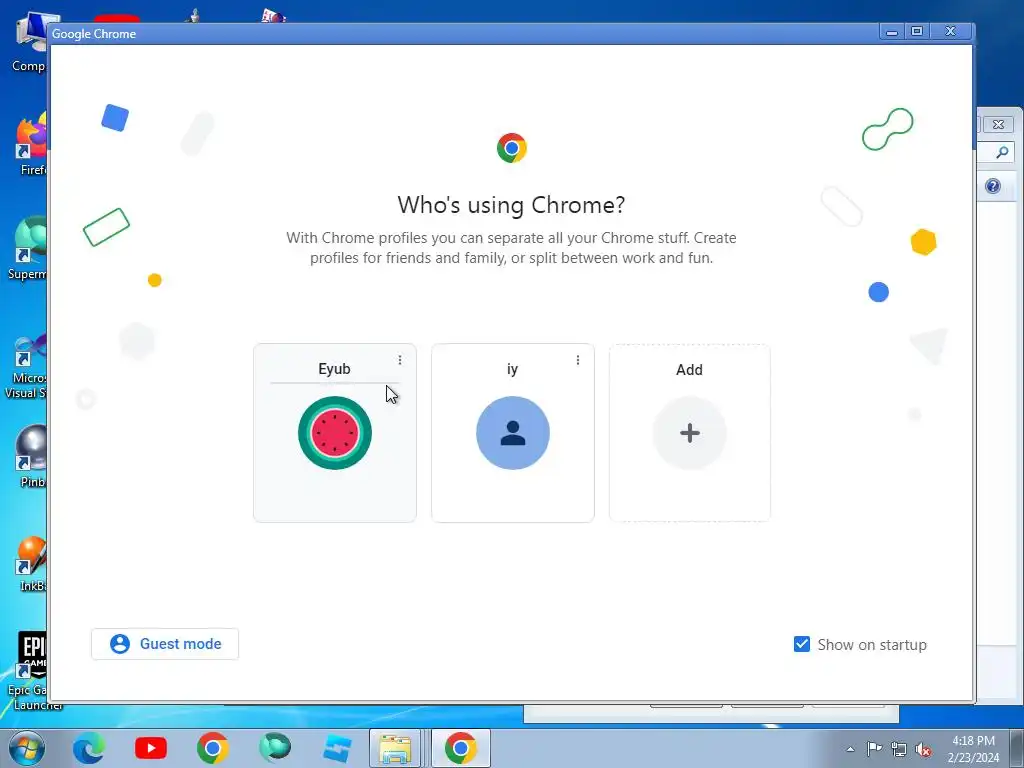
Task: Open the Supermium desktop shortcut
Action: [29, 249]
